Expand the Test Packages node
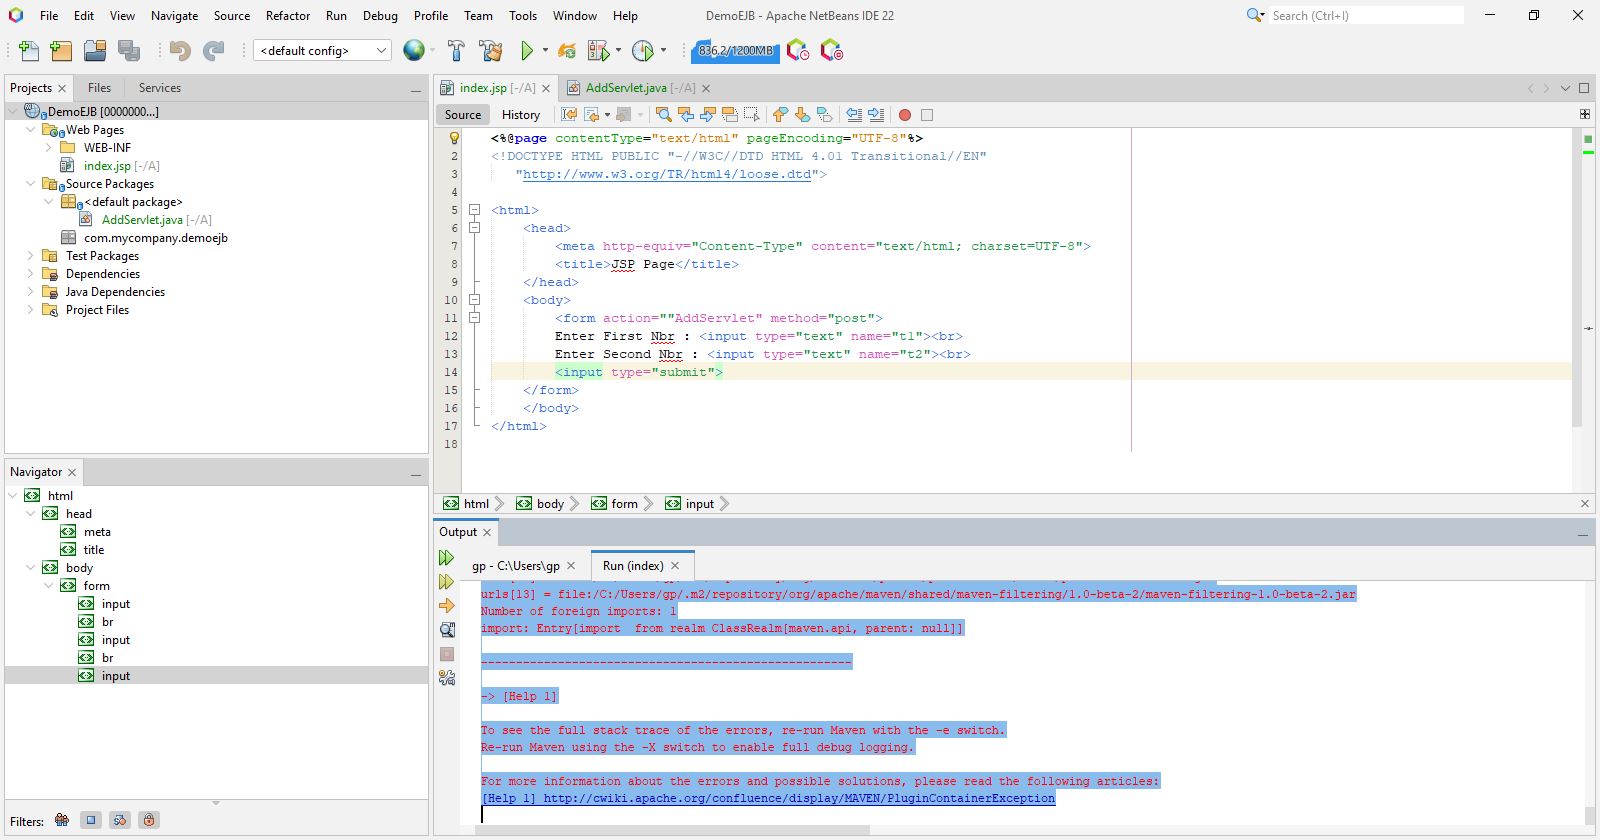The image size is (1600, 840). tap(31, 256)
